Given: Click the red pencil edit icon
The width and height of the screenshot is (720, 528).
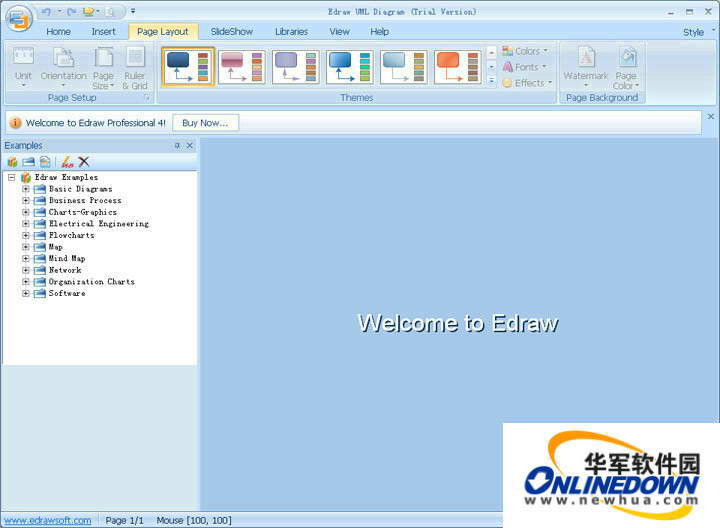Looking at the screenshot, I should (68, 162).
